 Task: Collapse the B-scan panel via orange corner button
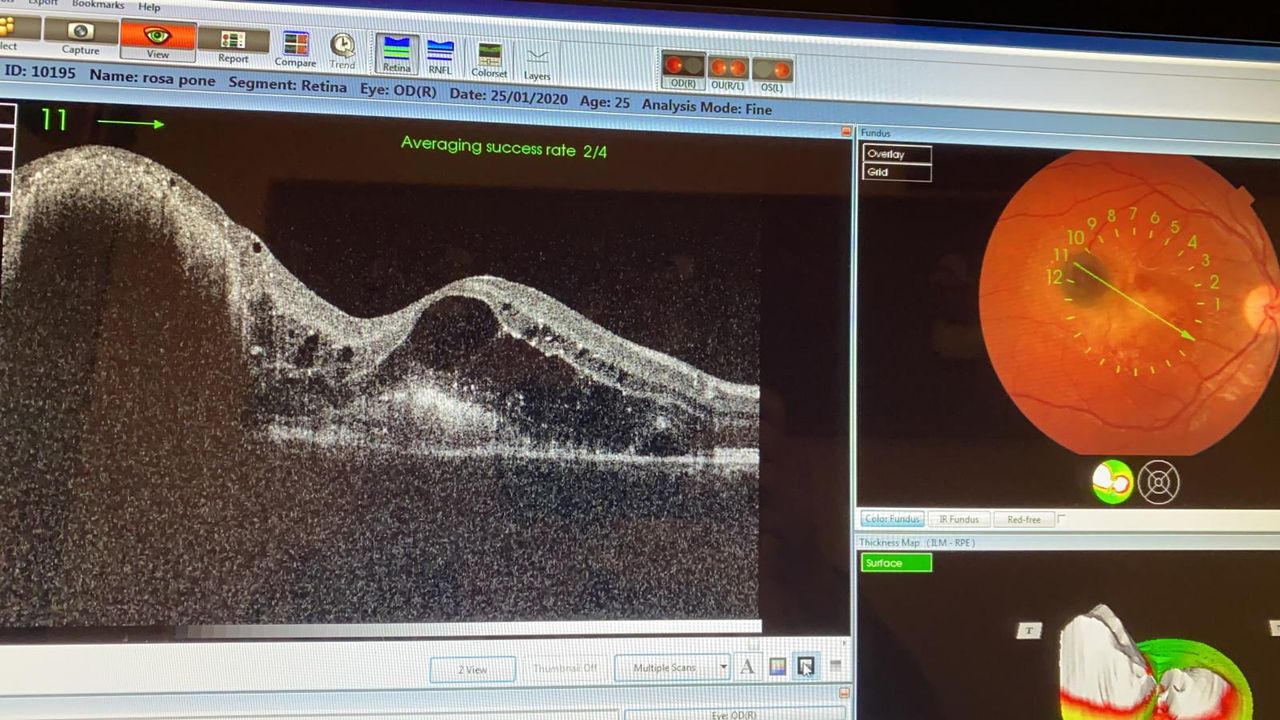(846, 132)
